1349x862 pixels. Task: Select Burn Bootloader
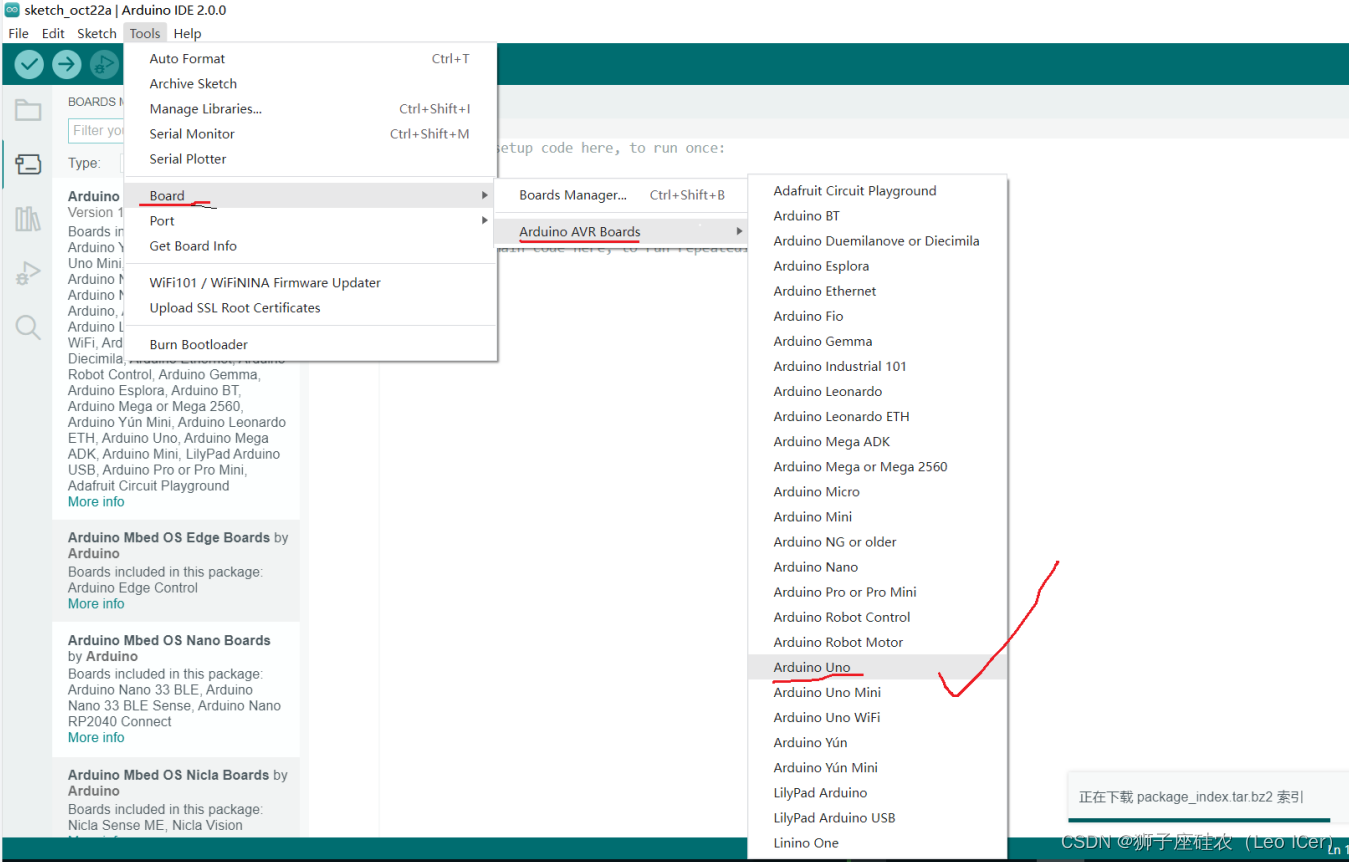[310, 345]
